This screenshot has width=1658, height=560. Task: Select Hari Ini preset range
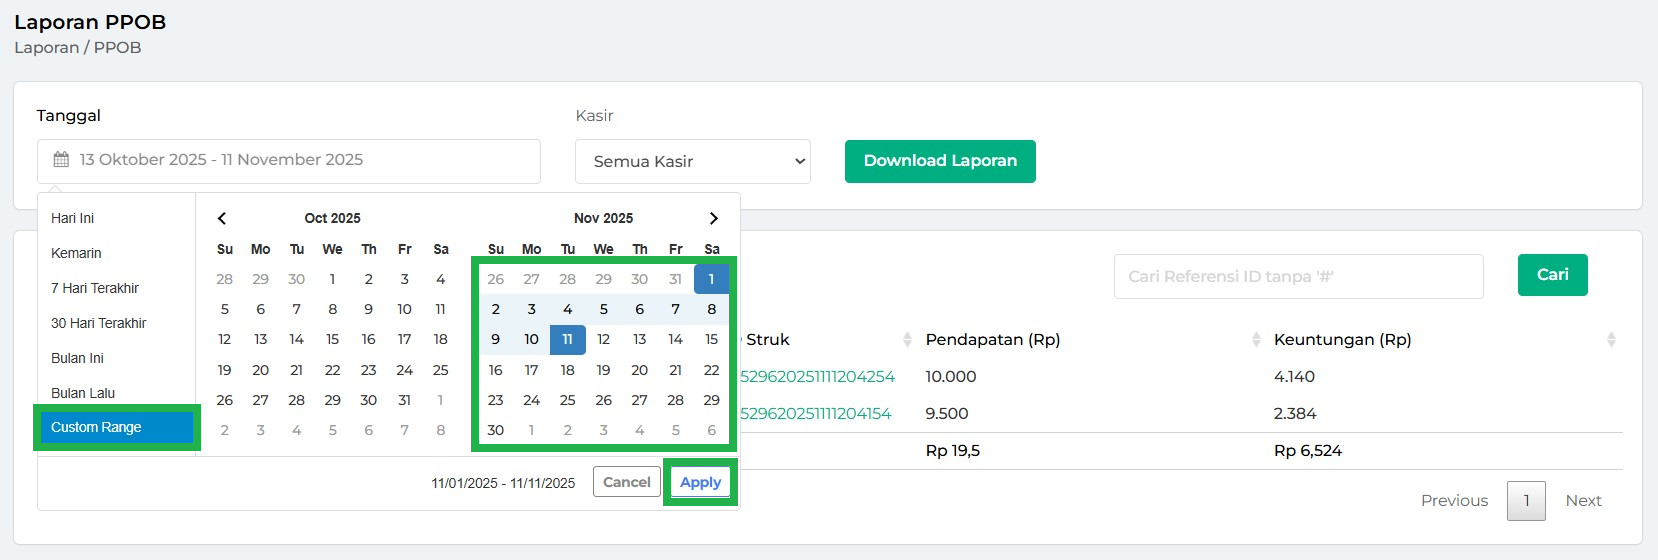click(x=73, y=218)
